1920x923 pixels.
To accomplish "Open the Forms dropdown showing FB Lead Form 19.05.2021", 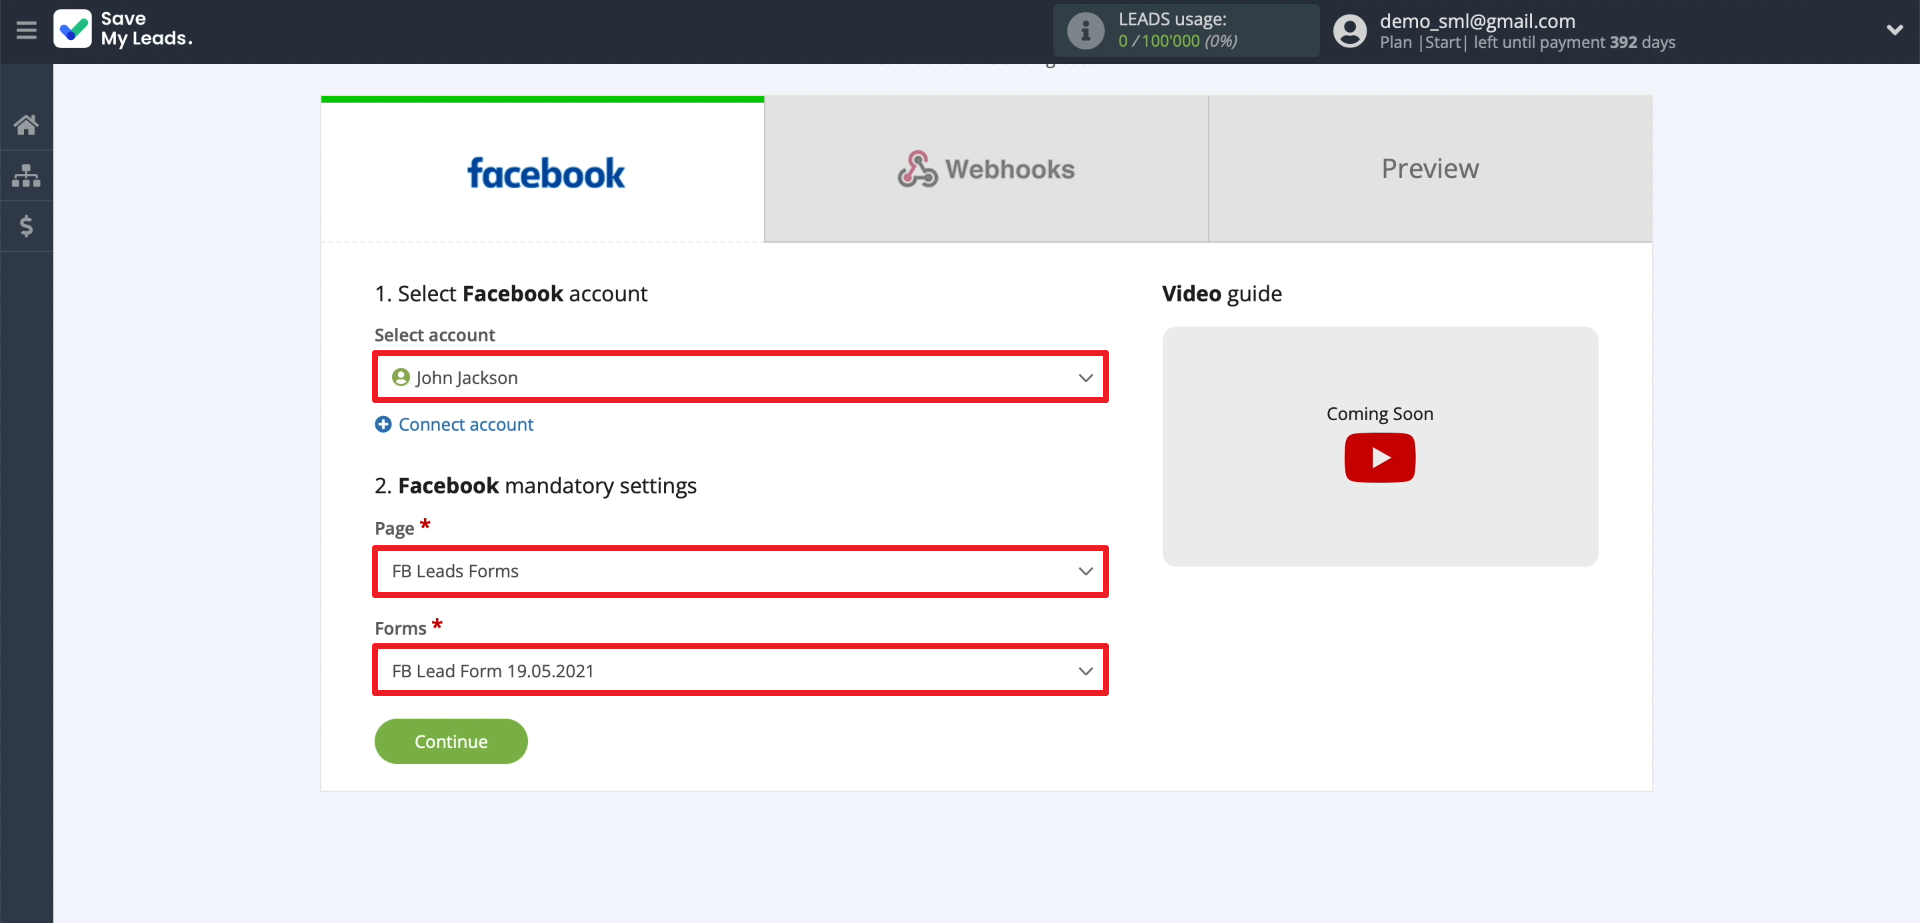I will [x=741, y=670].
